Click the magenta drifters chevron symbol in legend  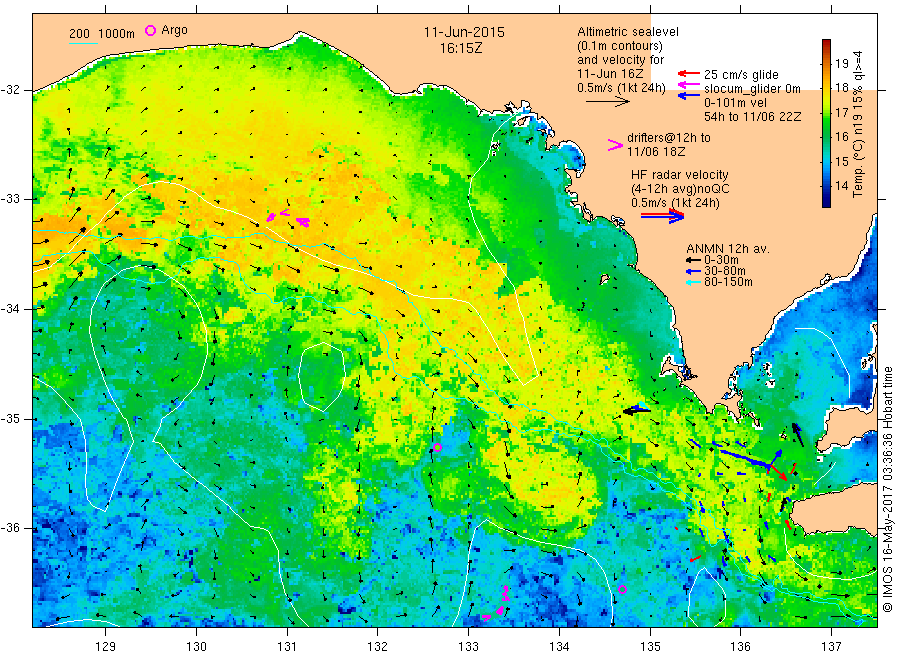pyautogui.click(x=615, y=145)
